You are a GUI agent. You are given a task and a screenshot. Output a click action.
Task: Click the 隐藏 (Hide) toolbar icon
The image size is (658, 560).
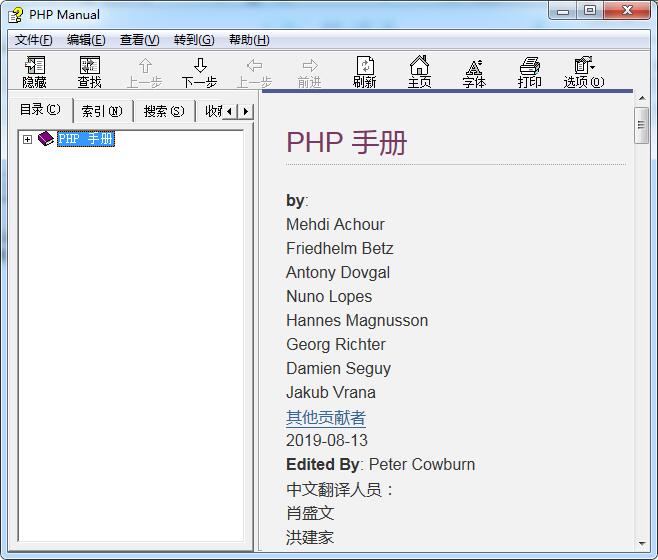(34, 72)
